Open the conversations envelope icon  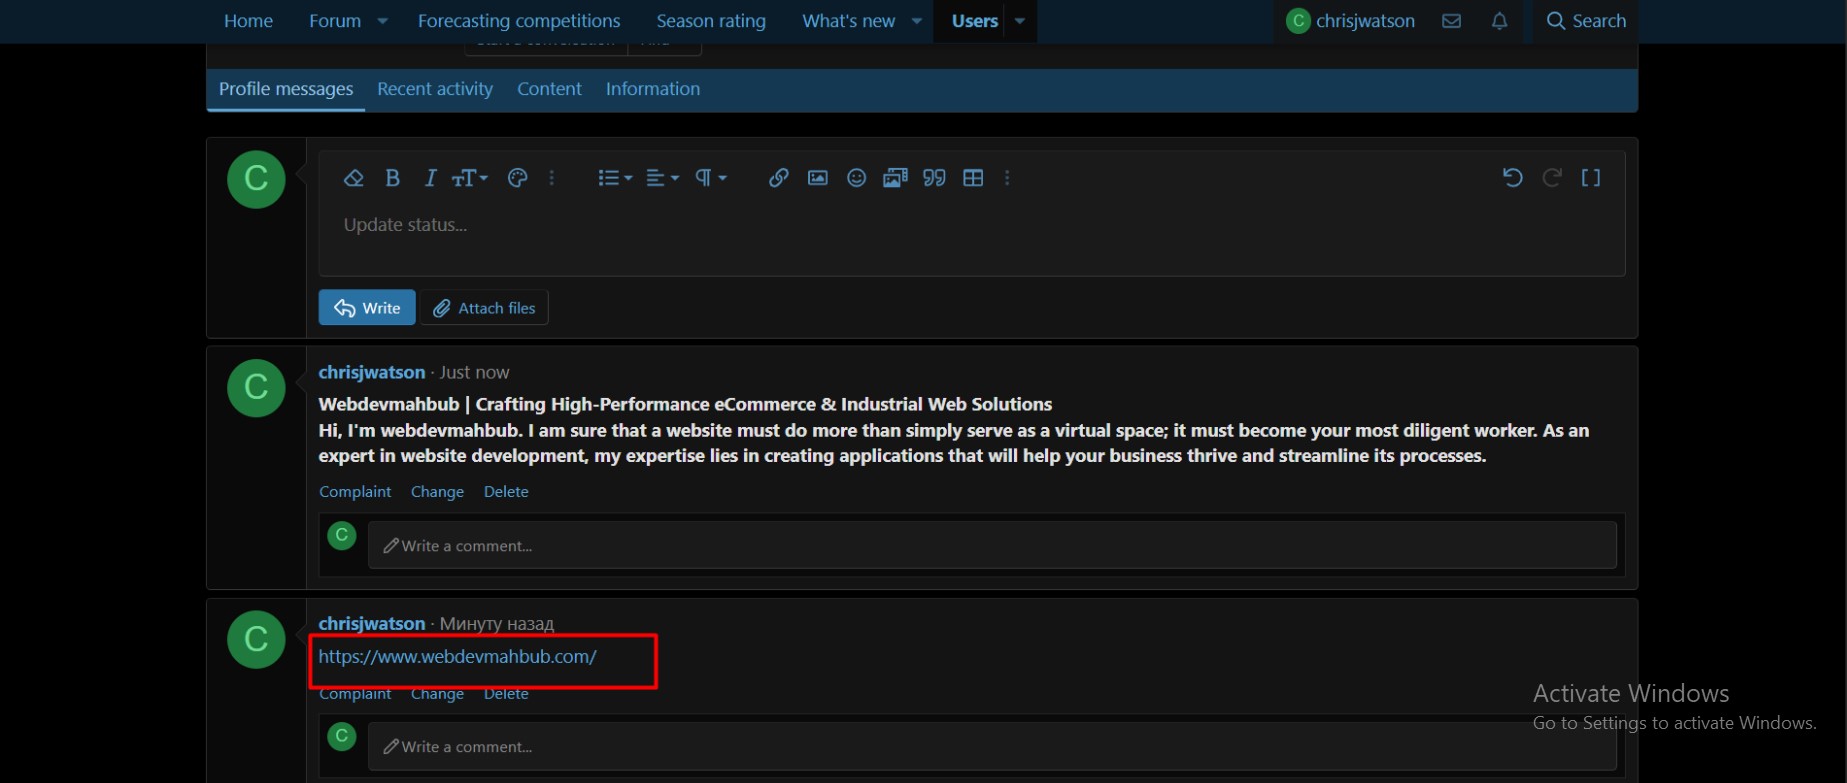pos(1451,21)
